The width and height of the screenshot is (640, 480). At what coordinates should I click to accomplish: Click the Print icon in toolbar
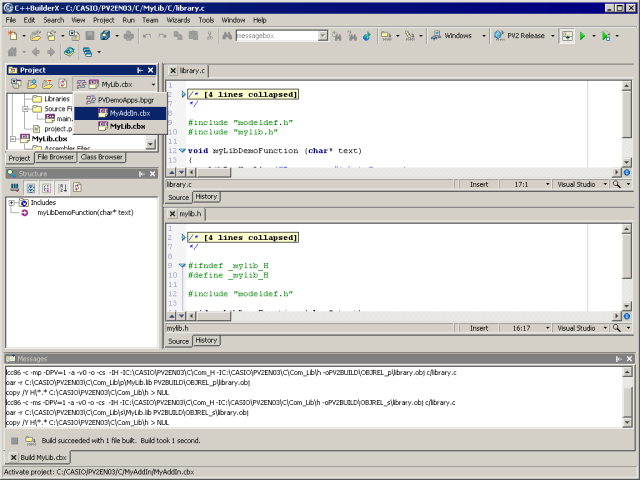coord(129,36)
